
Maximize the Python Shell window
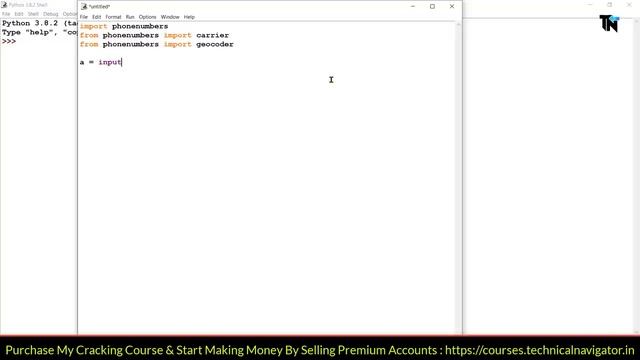(x=609, y=5)
